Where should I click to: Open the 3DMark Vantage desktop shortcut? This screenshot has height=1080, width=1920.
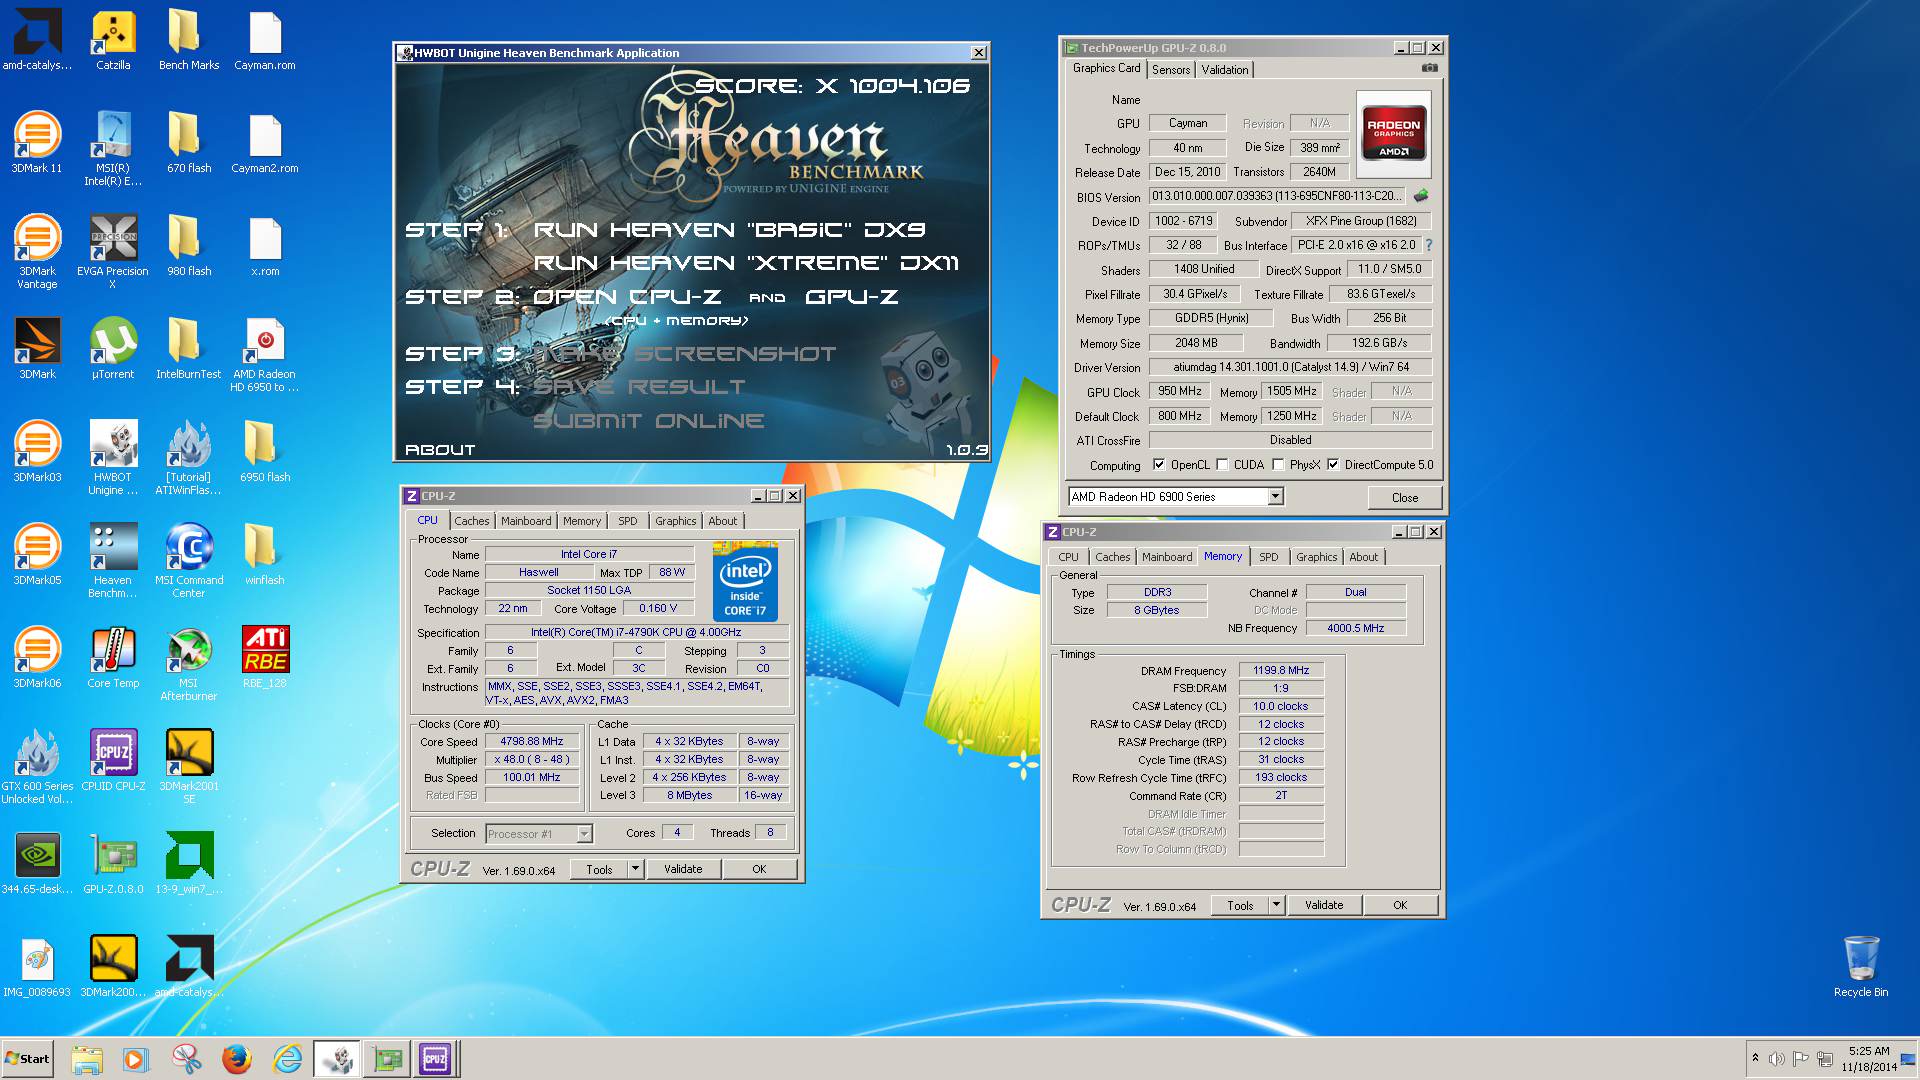click(x=37, y=251)
